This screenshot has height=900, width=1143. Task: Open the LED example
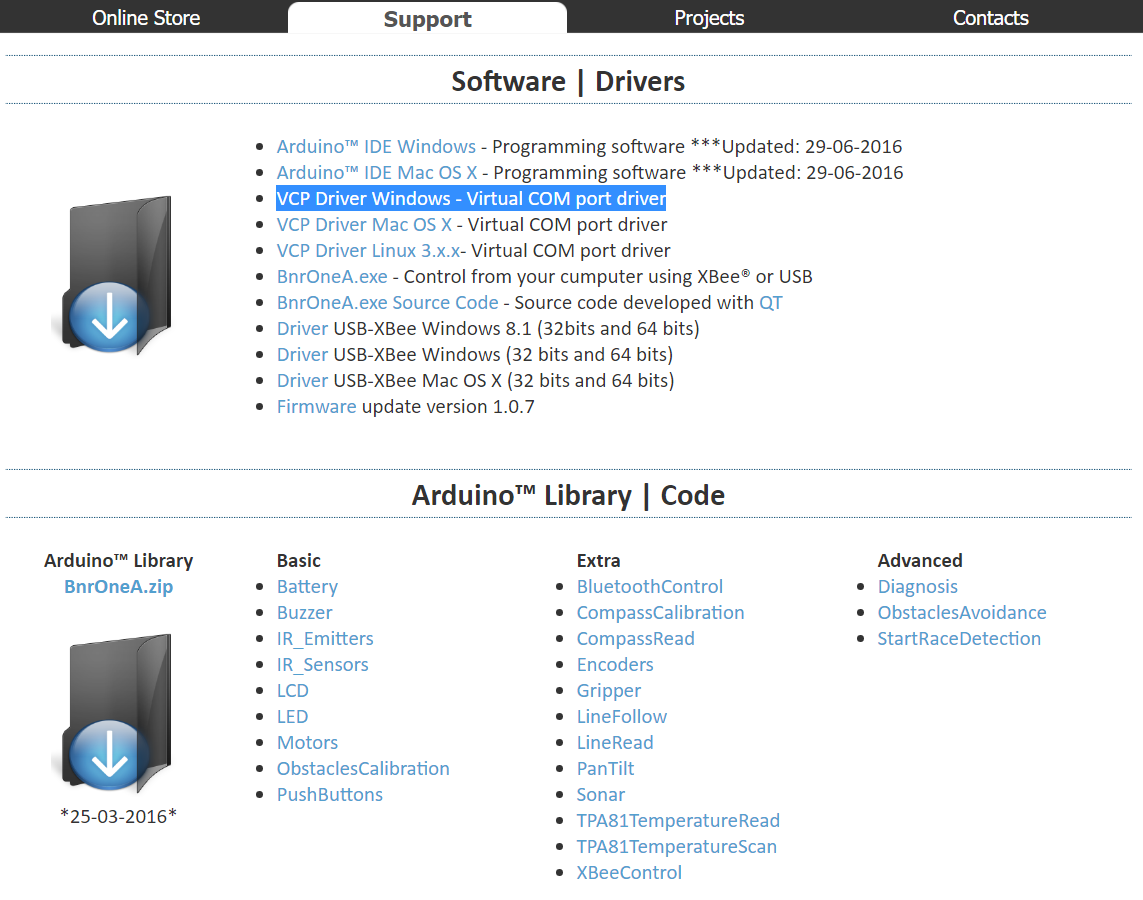click(292, 717)
